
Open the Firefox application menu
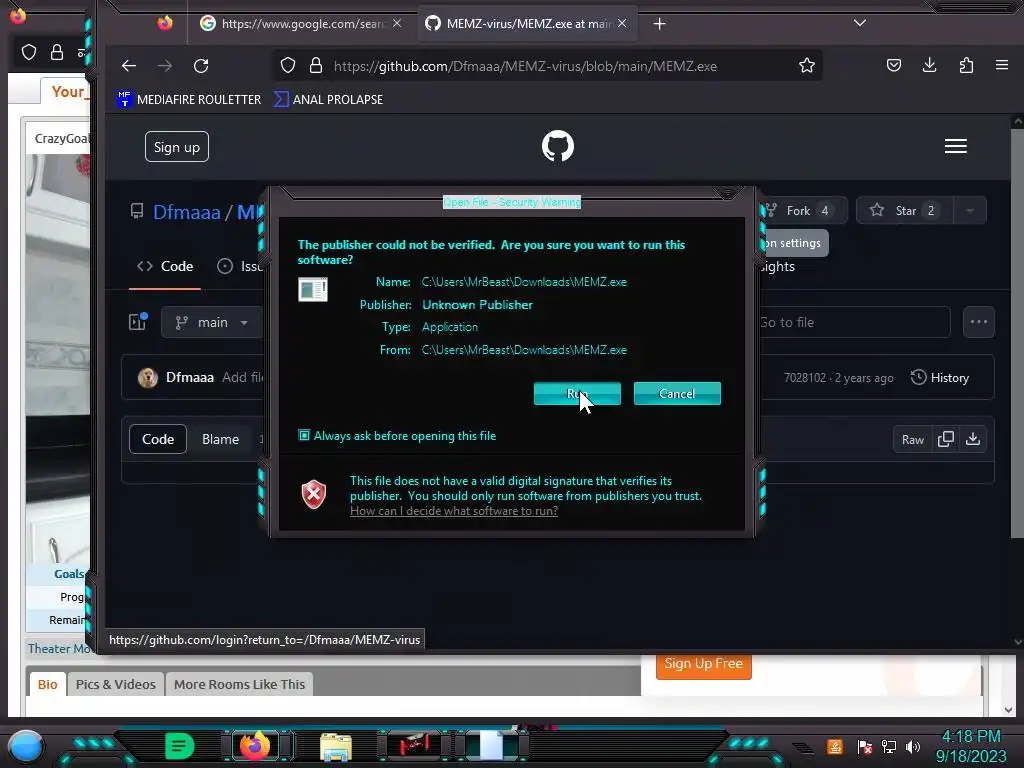[x=1002, y=65]
